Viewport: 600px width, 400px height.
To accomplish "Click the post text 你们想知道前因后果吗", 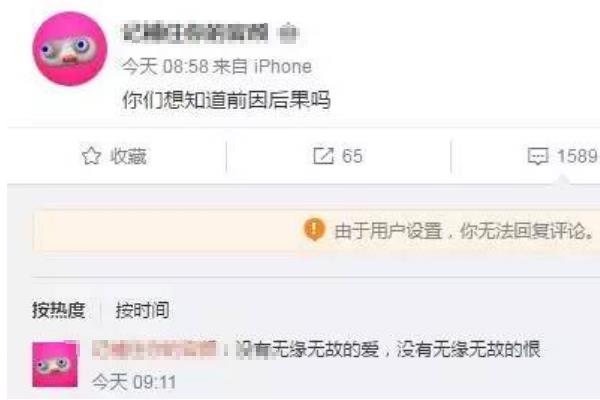I will (x=226, y=100).
